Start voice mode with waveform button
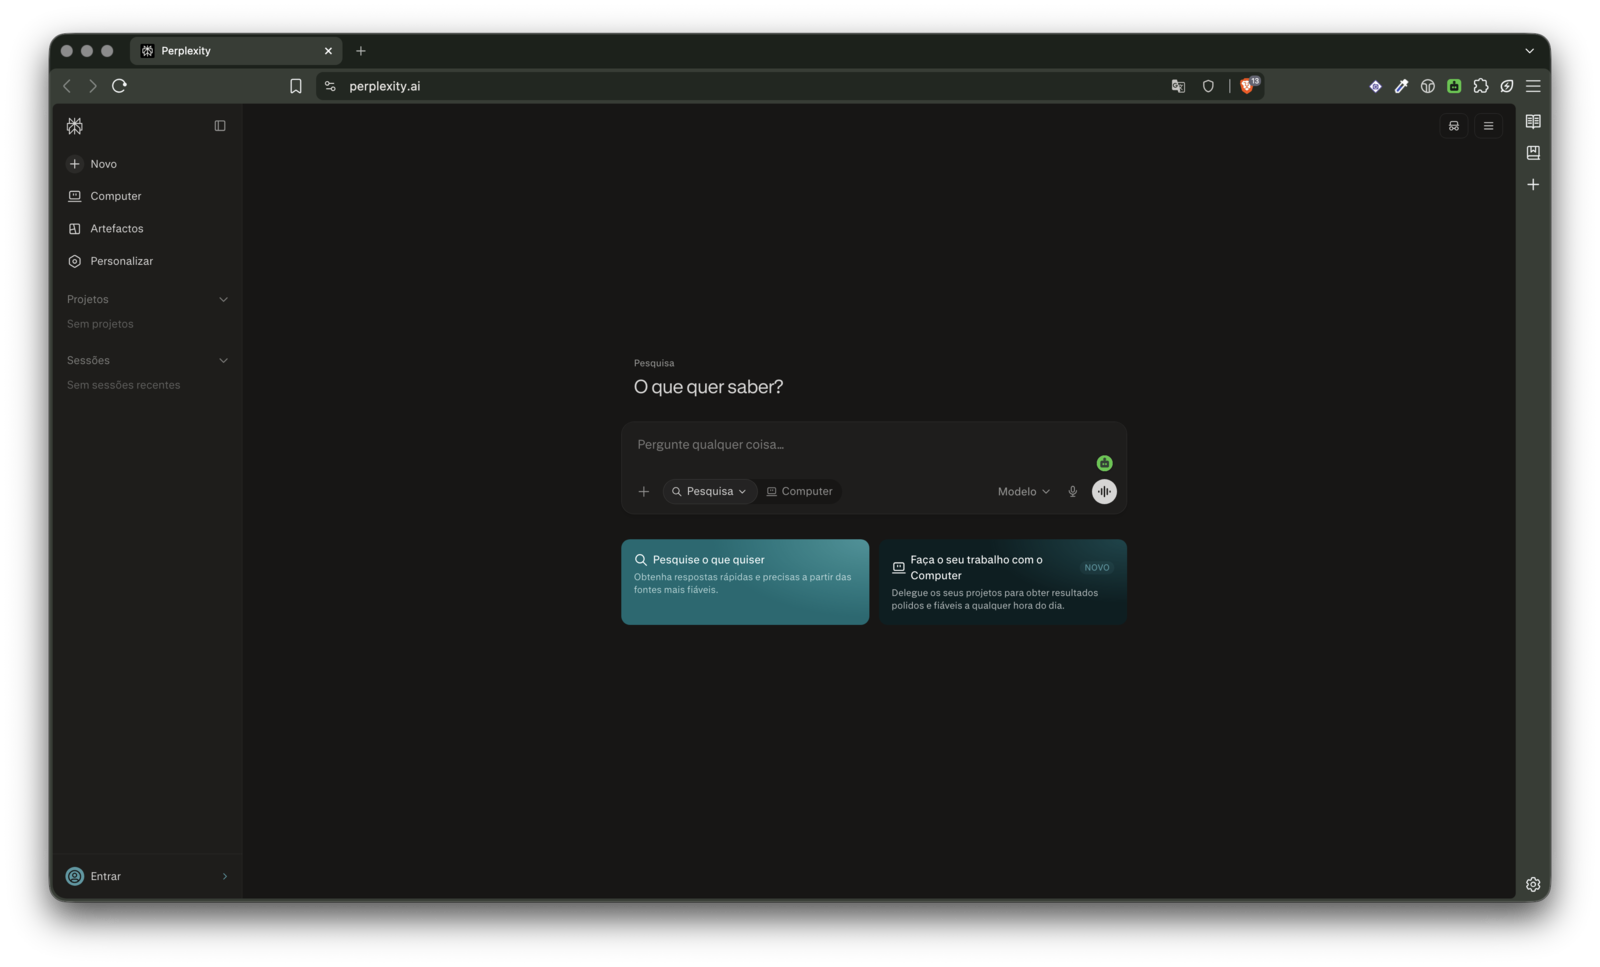 click(1104, 491)
